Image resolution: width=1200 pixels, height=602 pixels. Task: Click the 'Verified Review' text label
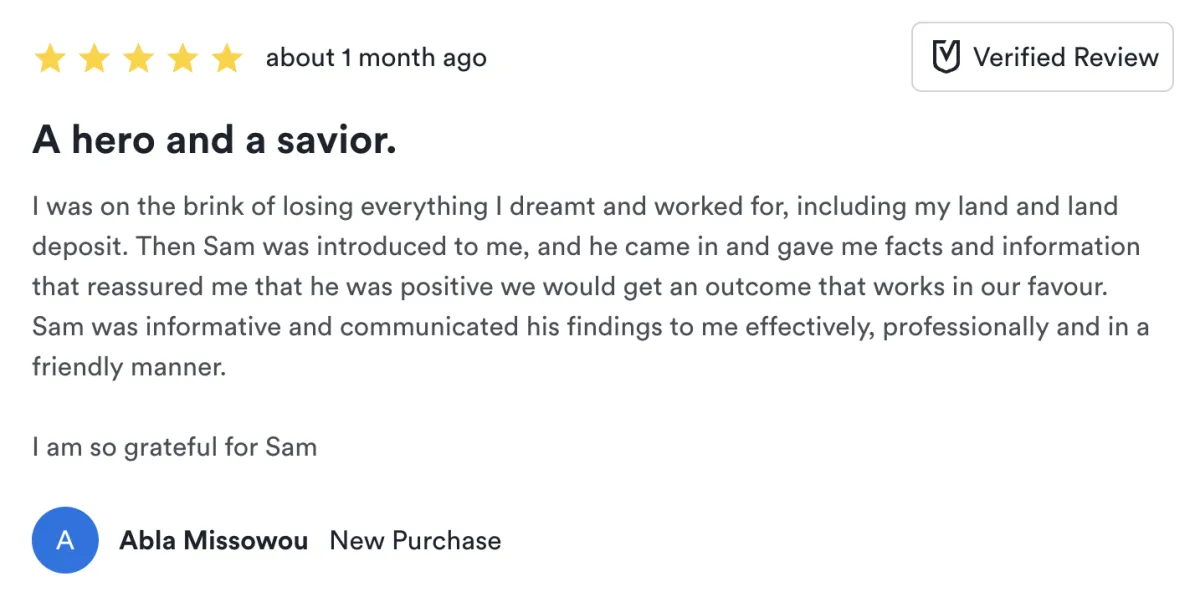click(1066, 58)
